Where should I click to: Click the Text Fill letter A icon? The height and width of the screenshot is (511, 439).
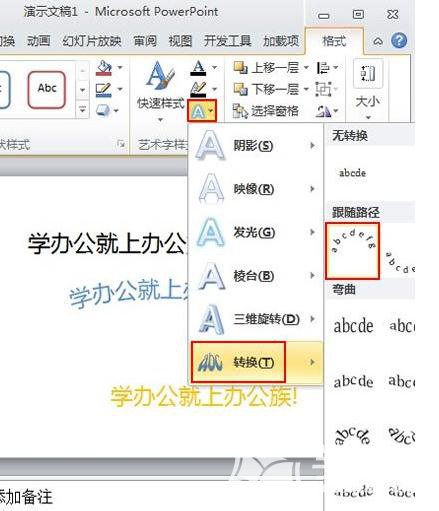(198, 68)
